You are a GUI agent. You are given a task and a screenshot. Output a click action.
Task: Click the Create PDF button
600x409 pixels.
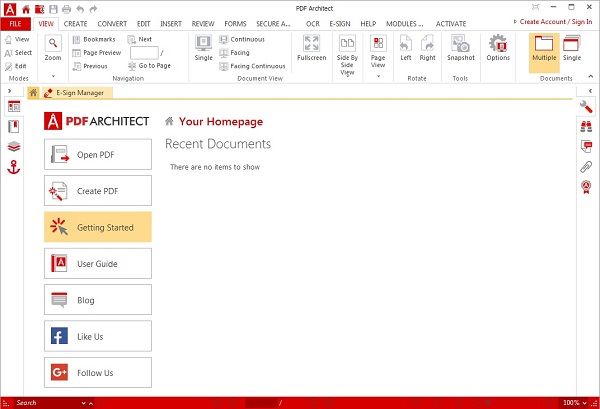click(98, 191)
